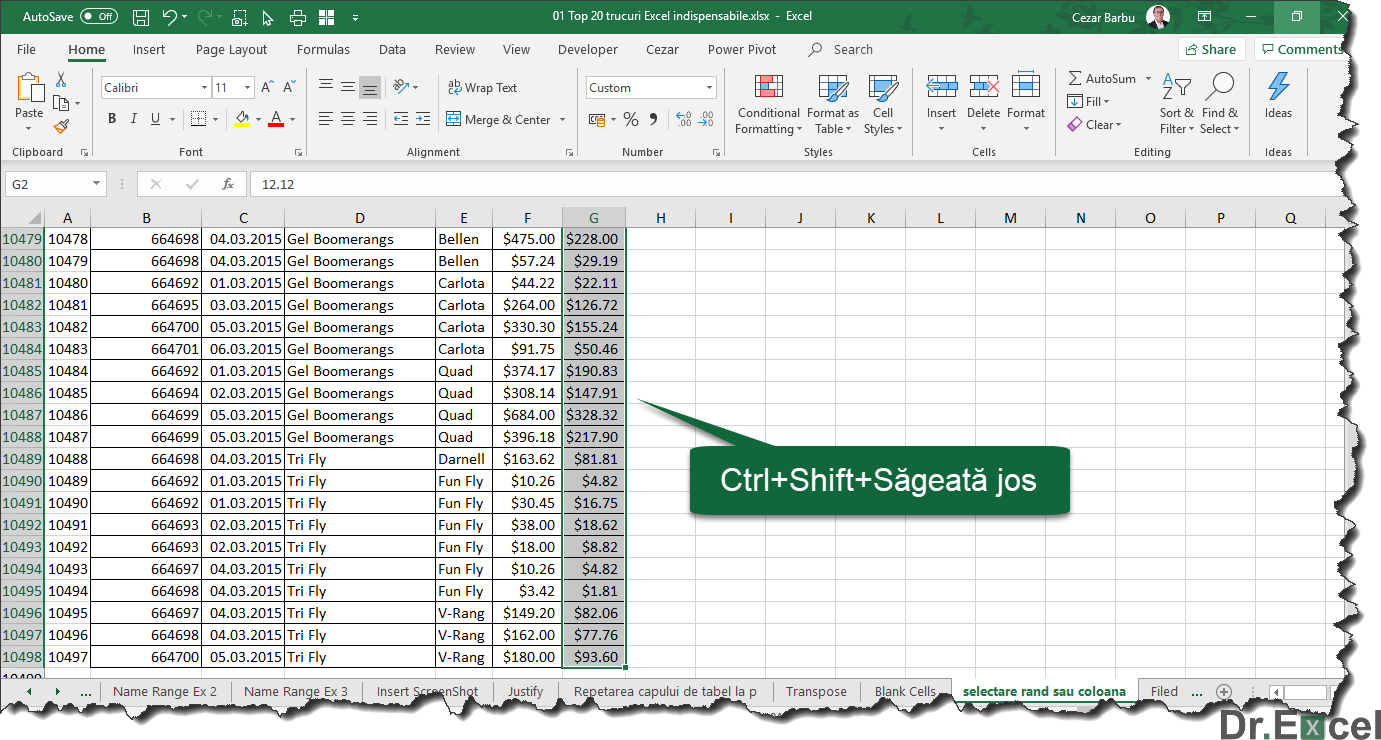The width and height of the screenshot is (1381, 740).
Task: Toggle bold formatting
Action: [111, 118]
